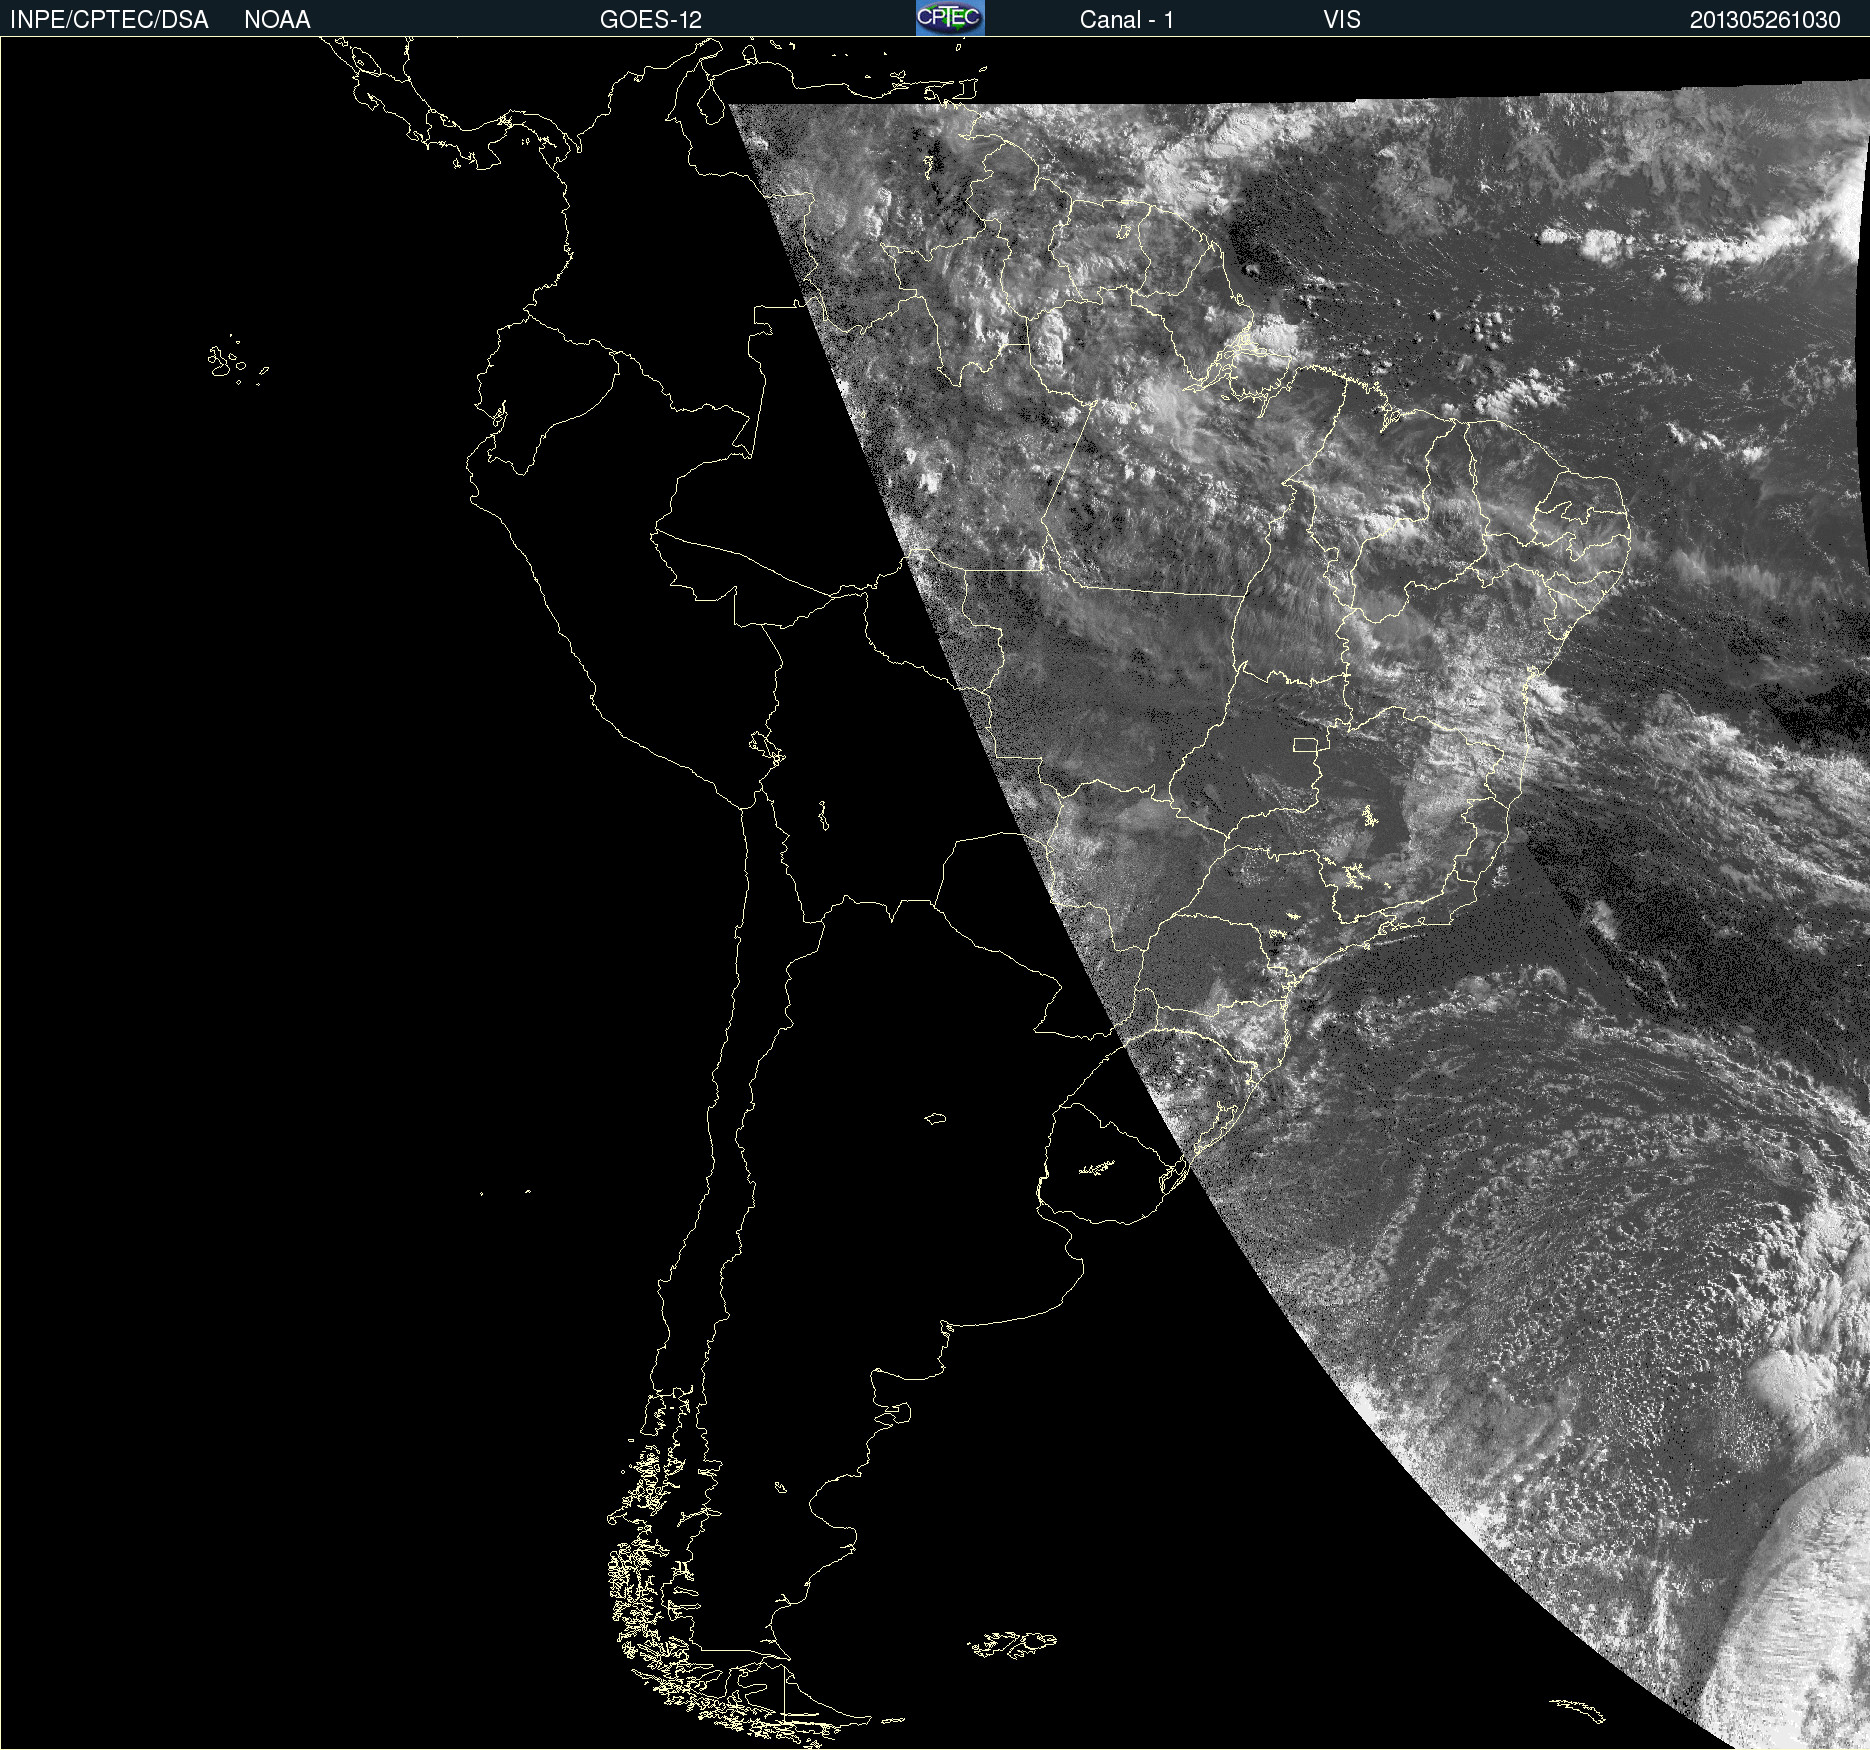
Task: Click the VIS channel label
Action: click(x=1342, y=20)
